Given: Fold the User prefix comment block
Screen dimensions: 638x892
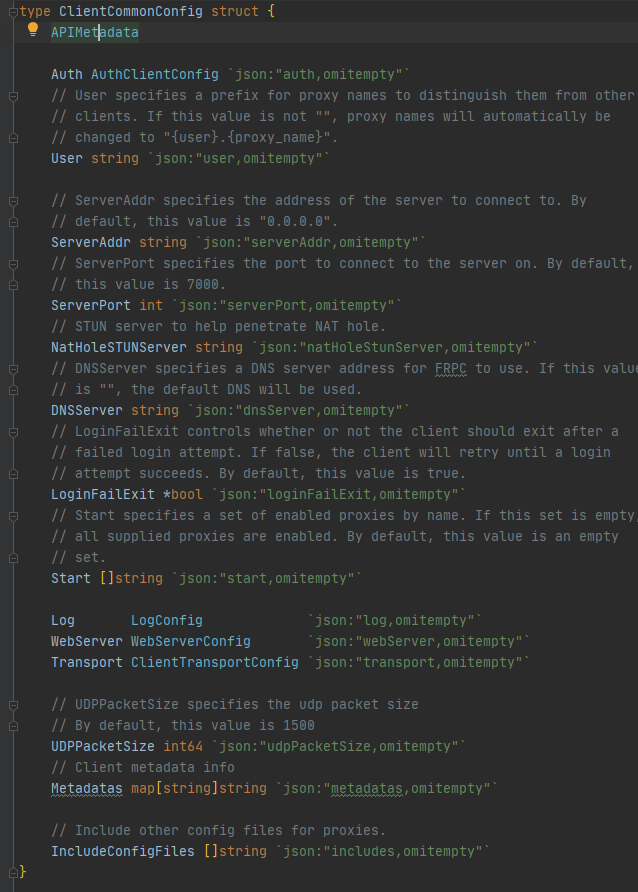Looking at the screenshot, I should pos(13,96).
